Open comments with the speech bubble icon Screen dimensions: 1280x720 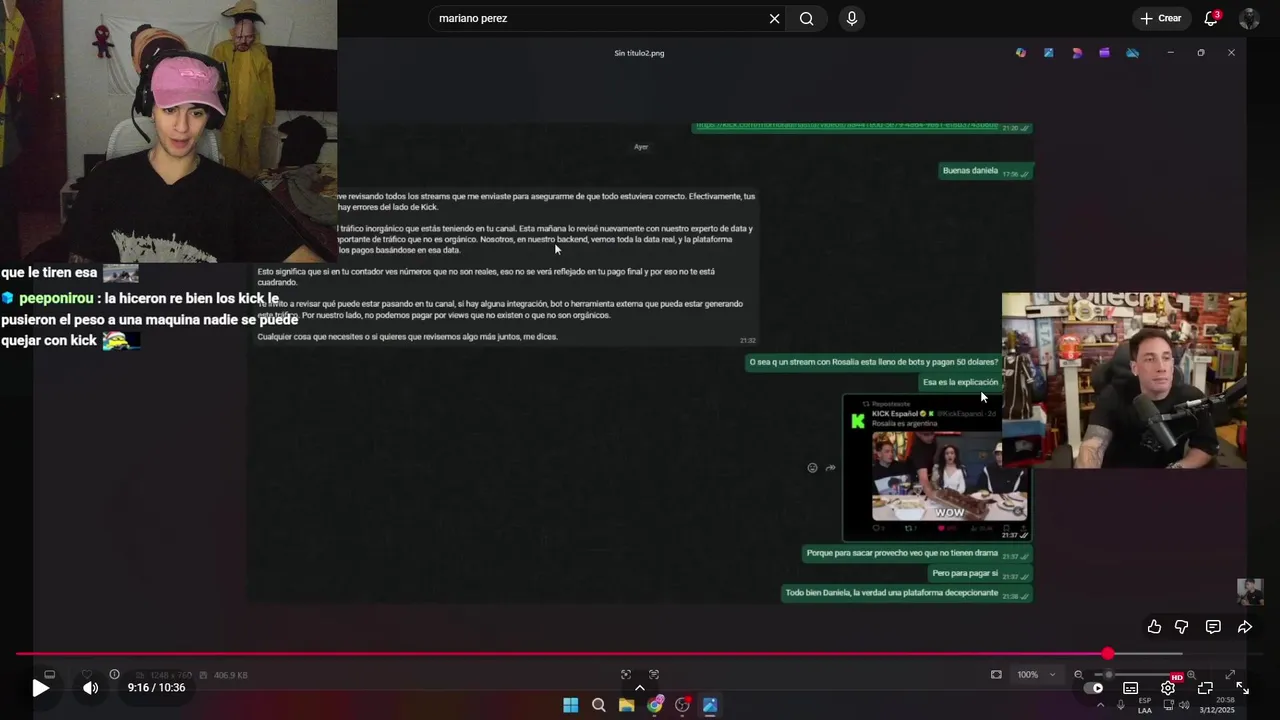[1213, 627]
